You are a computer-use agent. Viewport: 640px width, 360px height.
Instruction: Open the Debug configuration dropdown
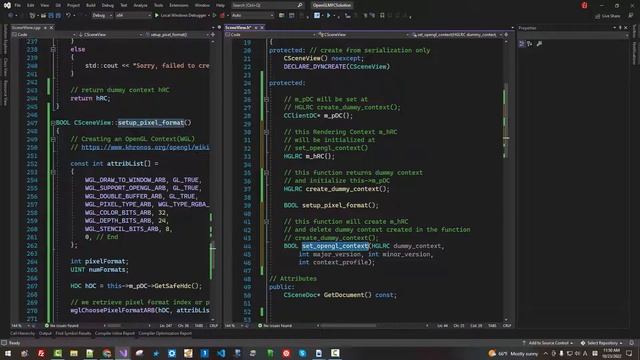(x=102, y=16)
